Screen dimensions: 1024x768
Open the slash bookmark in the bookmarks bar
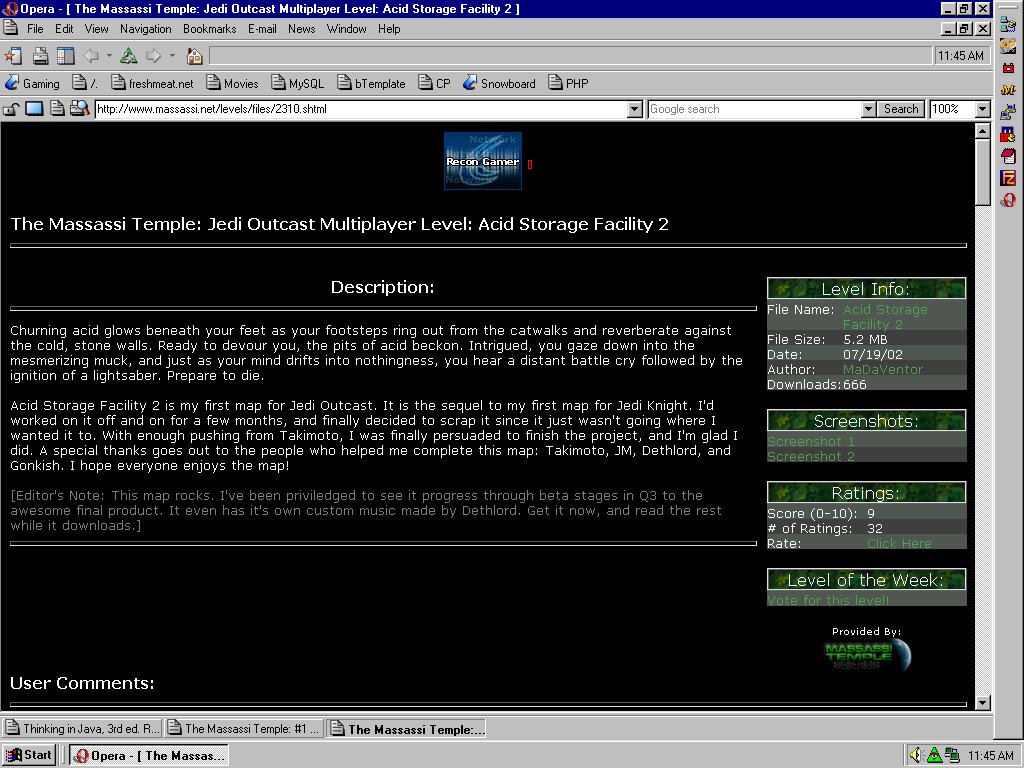pyautogui.click(x=85, y=84)
